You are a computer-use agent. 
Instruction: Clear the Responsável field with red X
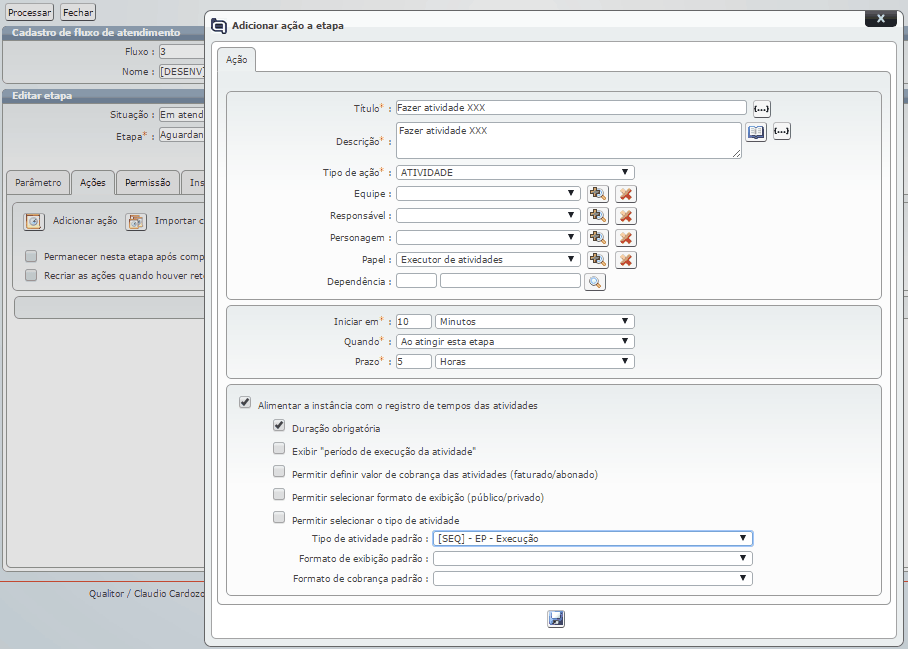pyautogui.click(x=626, y=216)
